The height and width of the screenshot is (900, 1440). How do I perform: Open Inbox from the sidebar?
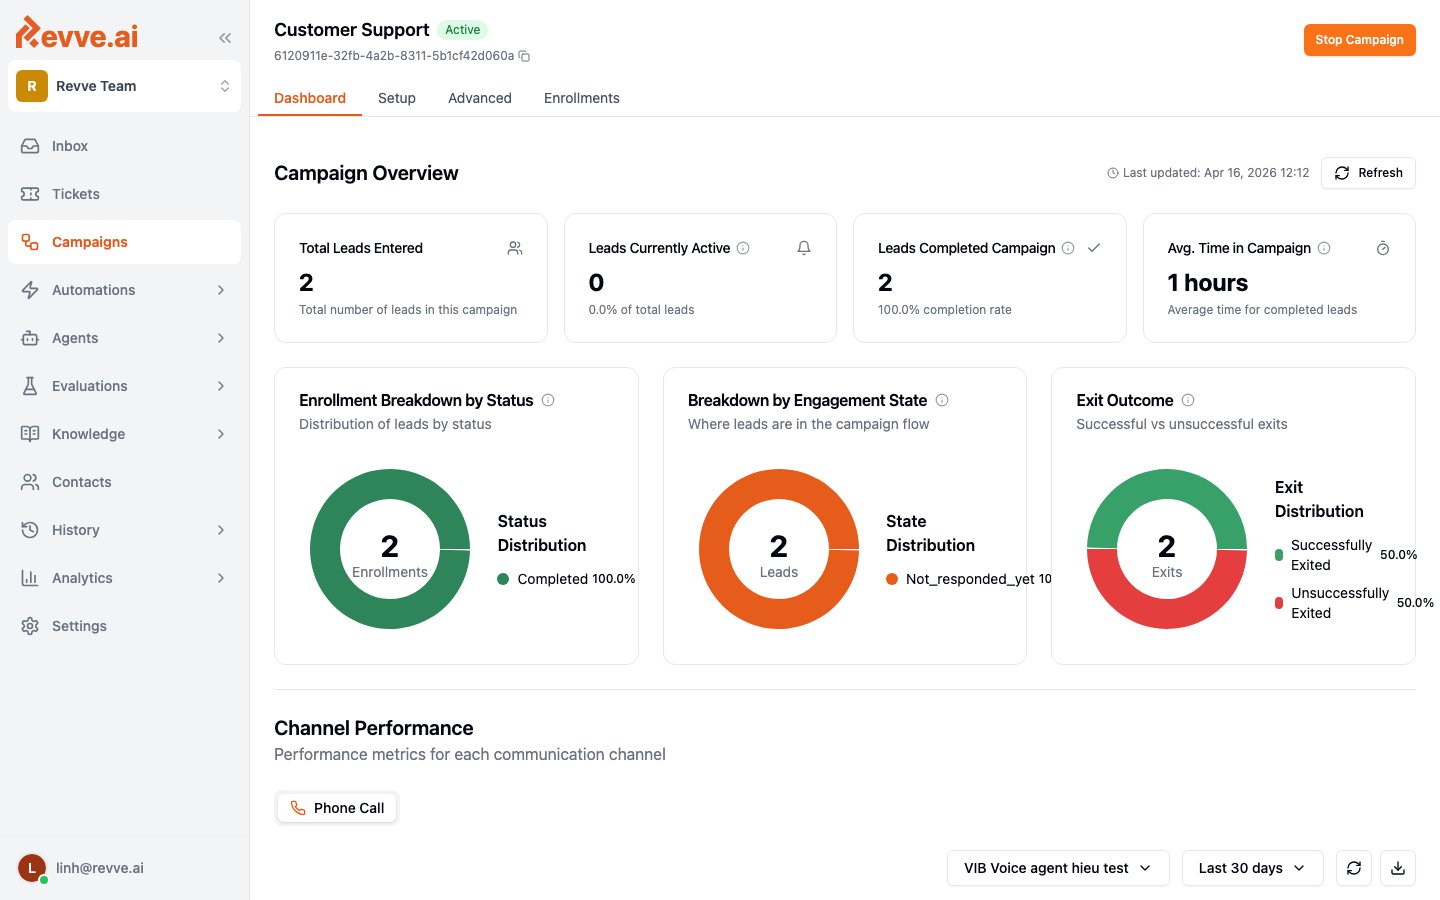(x=124, y=146)
